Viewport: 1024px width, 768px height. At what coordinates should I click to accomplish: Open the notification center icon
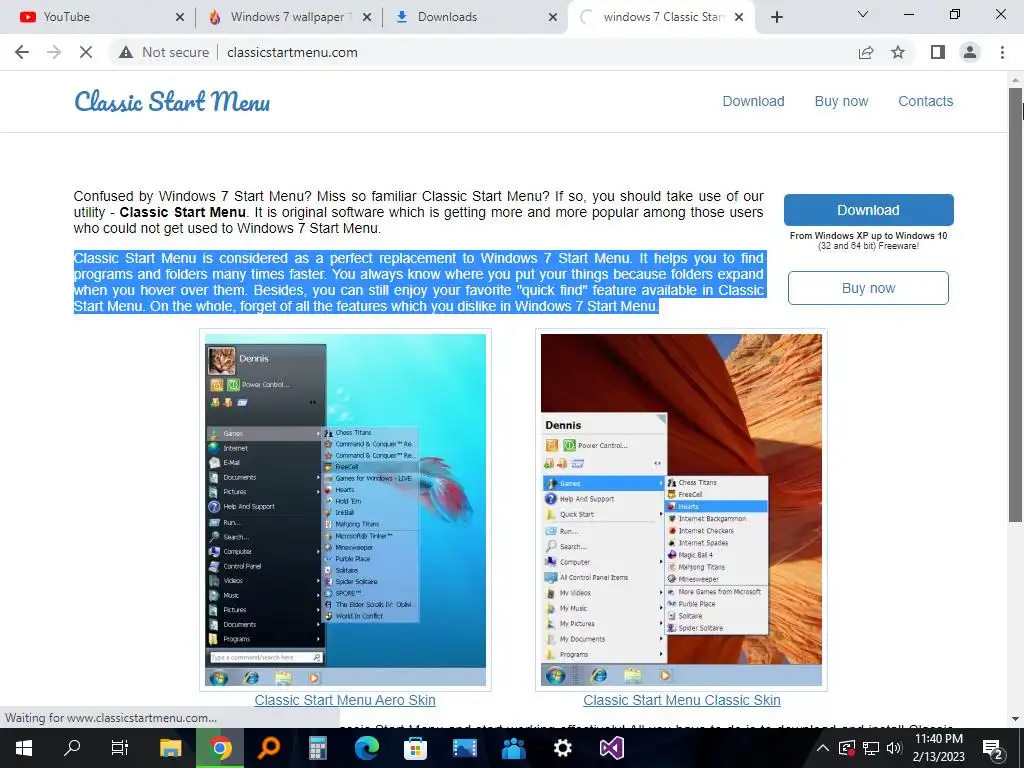tap(993, 748)
